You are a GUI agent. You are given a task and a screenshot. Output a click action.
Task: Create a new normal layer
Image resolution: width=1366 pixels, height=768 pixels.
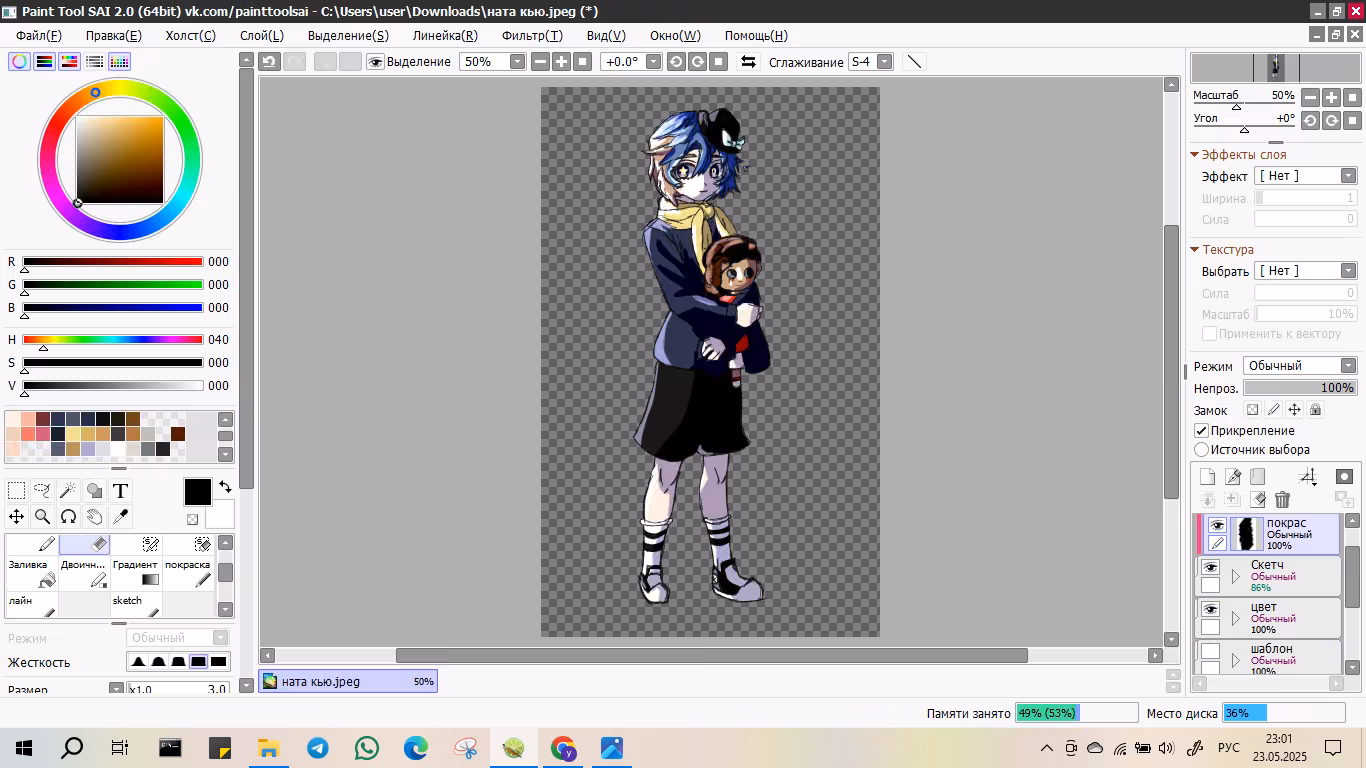(1208, 477)
